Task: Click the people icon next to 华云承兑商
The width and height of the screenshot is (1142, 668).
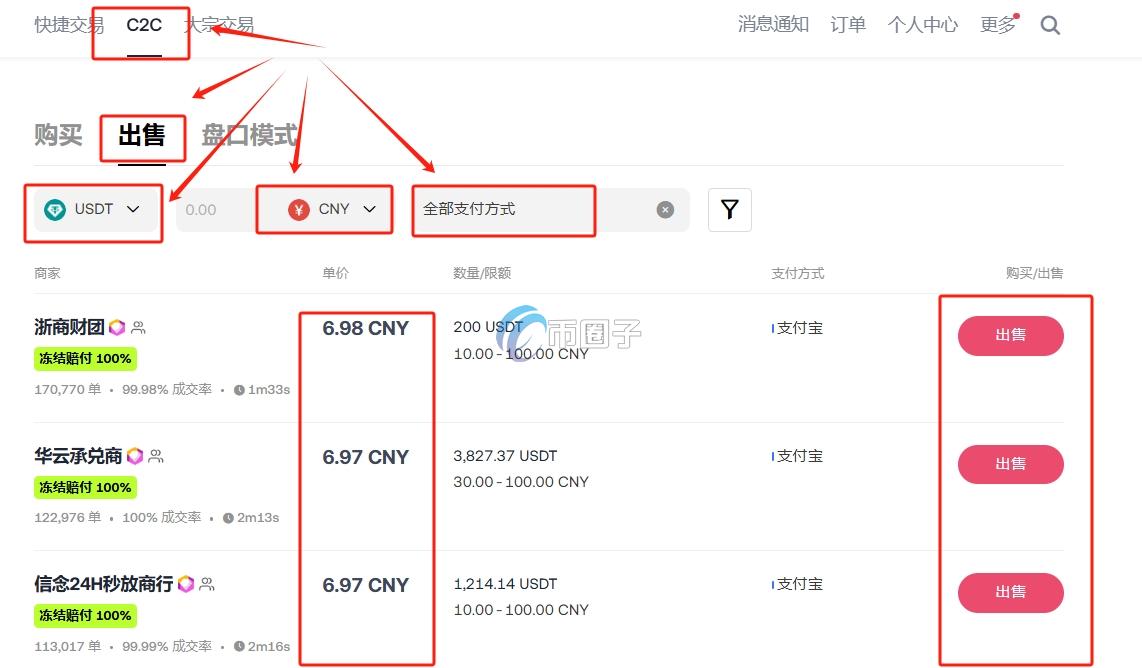Action: (x=158, y=455)
